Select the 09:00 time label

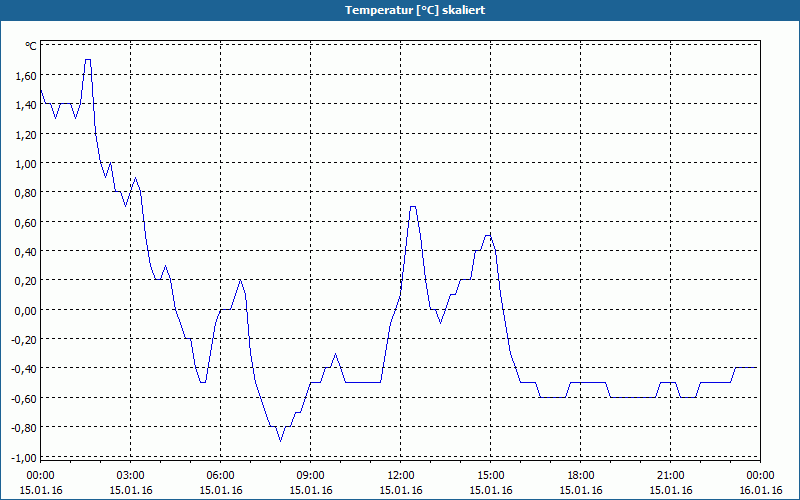[x=311, y=476]
